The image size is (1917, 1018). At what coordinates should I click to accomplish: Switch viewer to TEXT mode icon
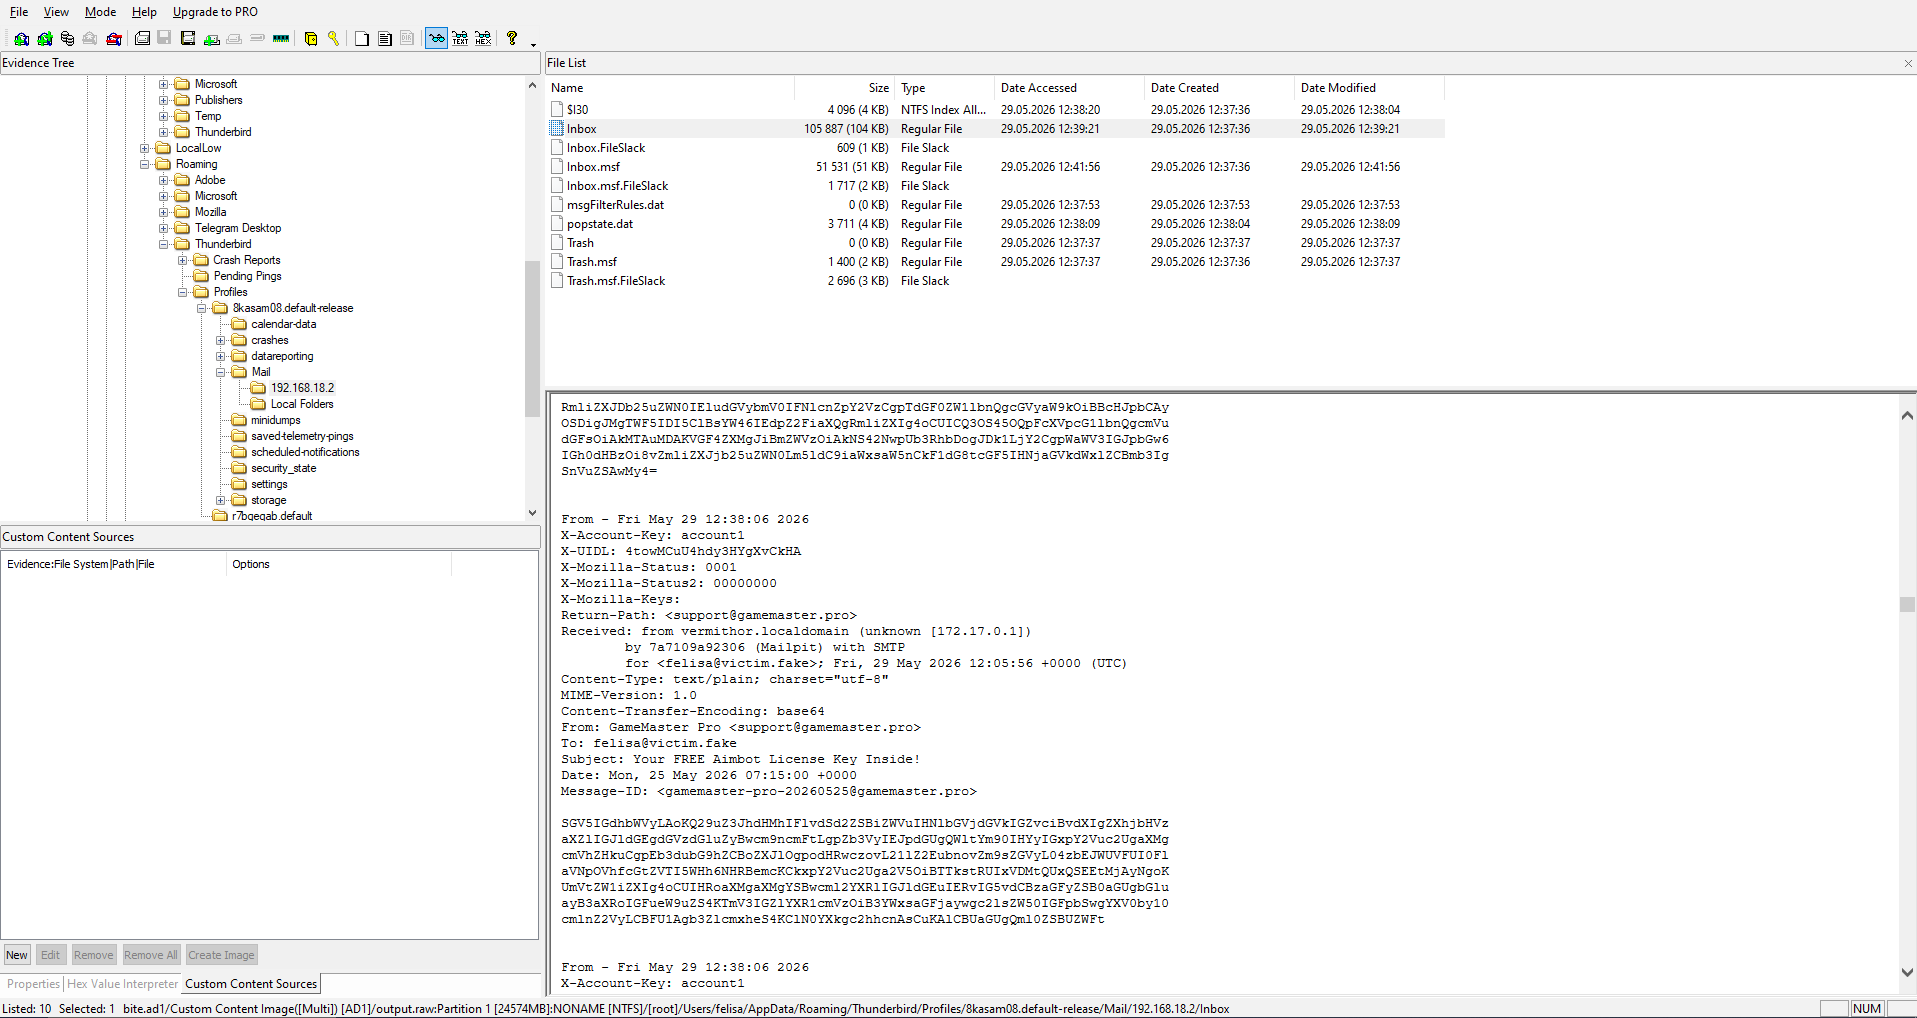click(460, 38)
